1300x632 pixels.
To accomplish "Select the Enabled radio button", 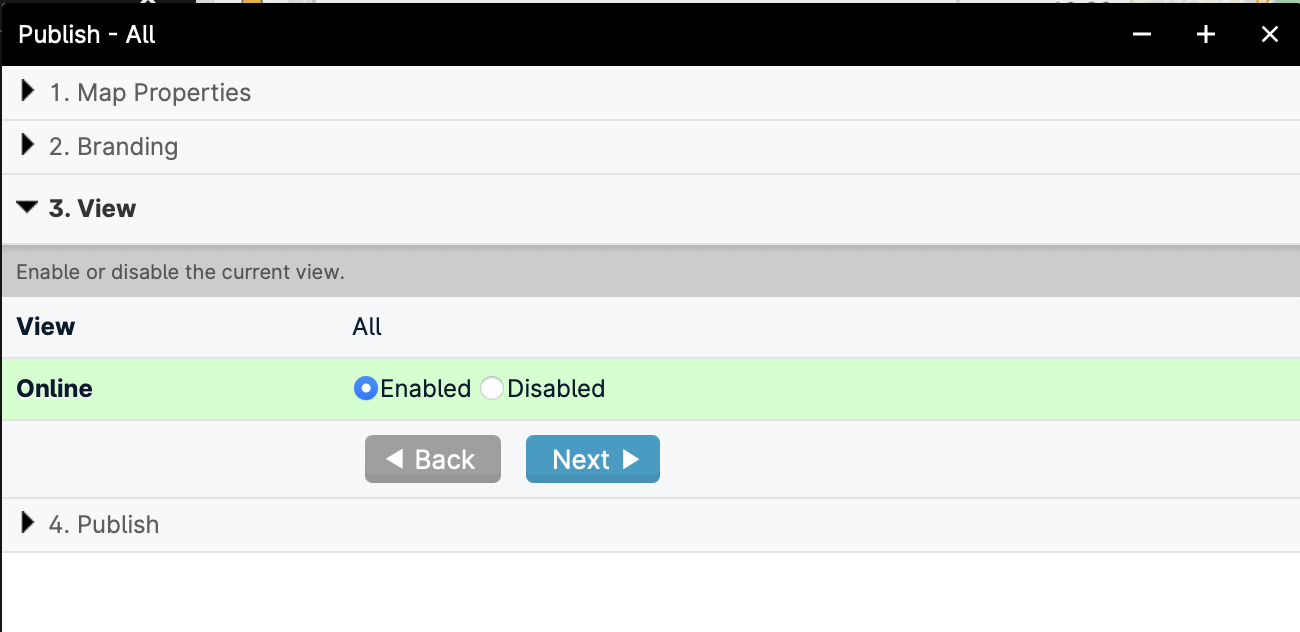I will pos(365,388).
